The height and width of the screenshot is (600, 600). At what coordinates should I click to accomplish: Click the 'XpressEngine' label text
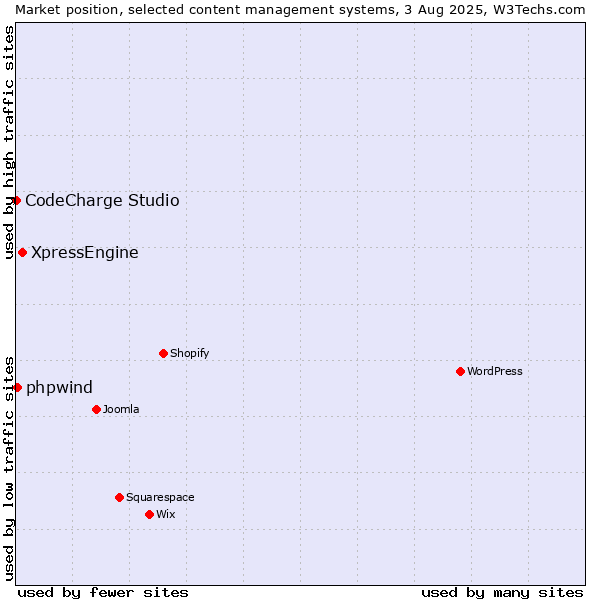pos(85,253)
